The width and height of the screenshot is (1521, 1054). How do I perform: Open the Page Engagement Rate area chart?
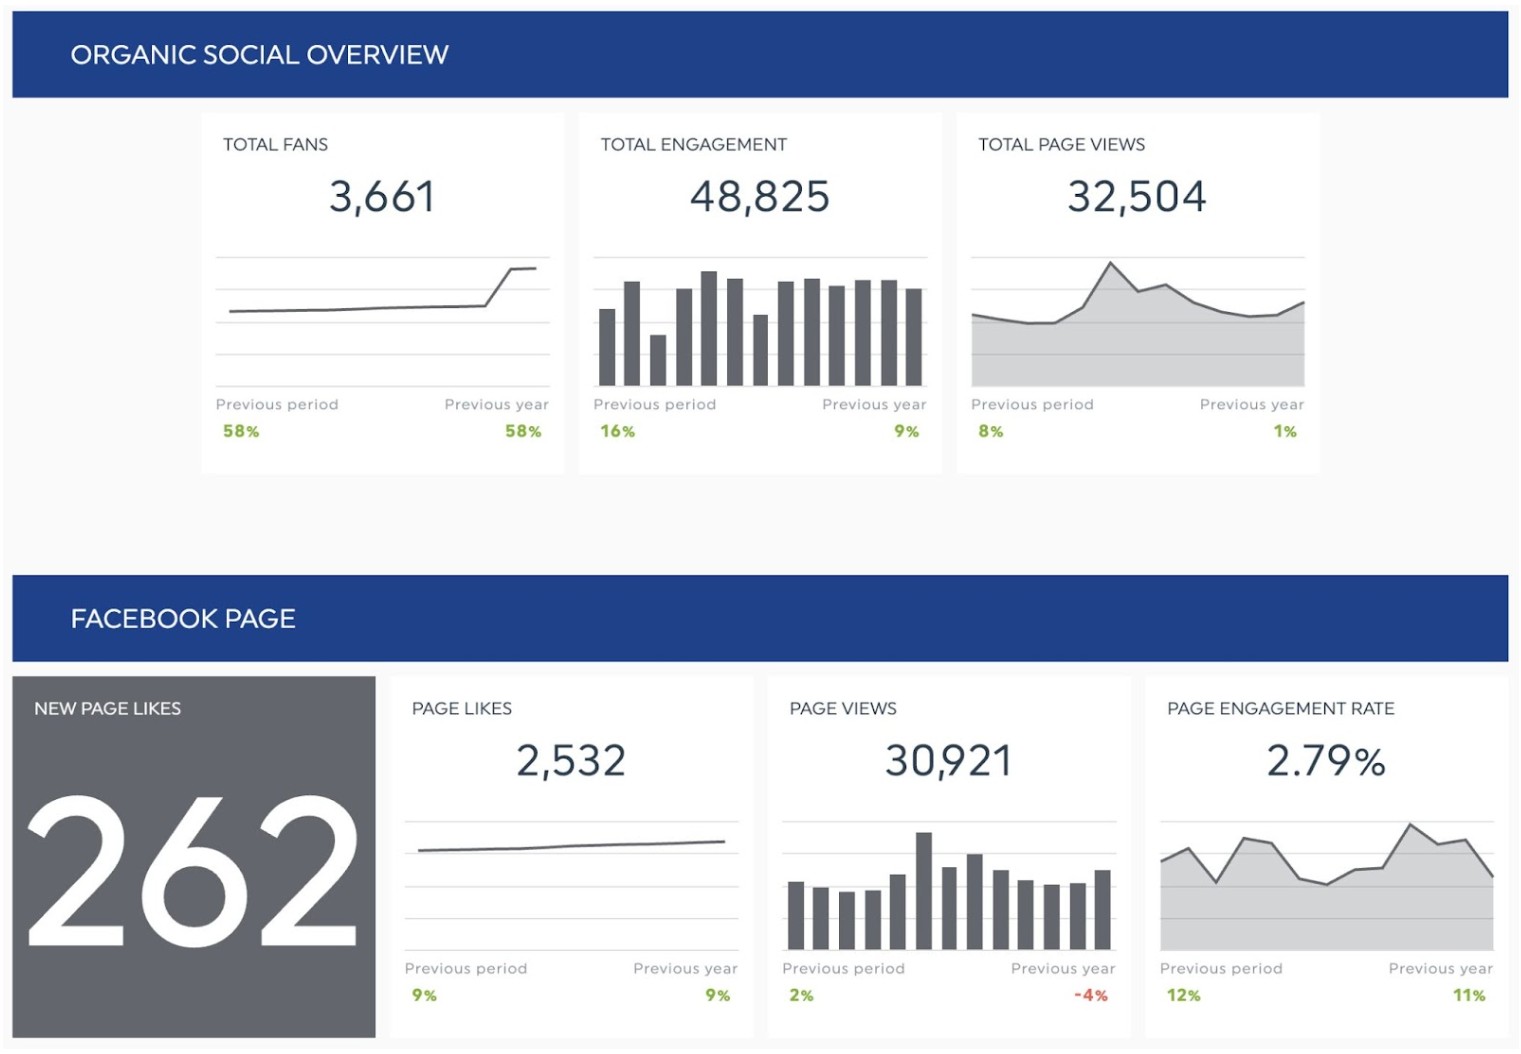pos(1326,890)
